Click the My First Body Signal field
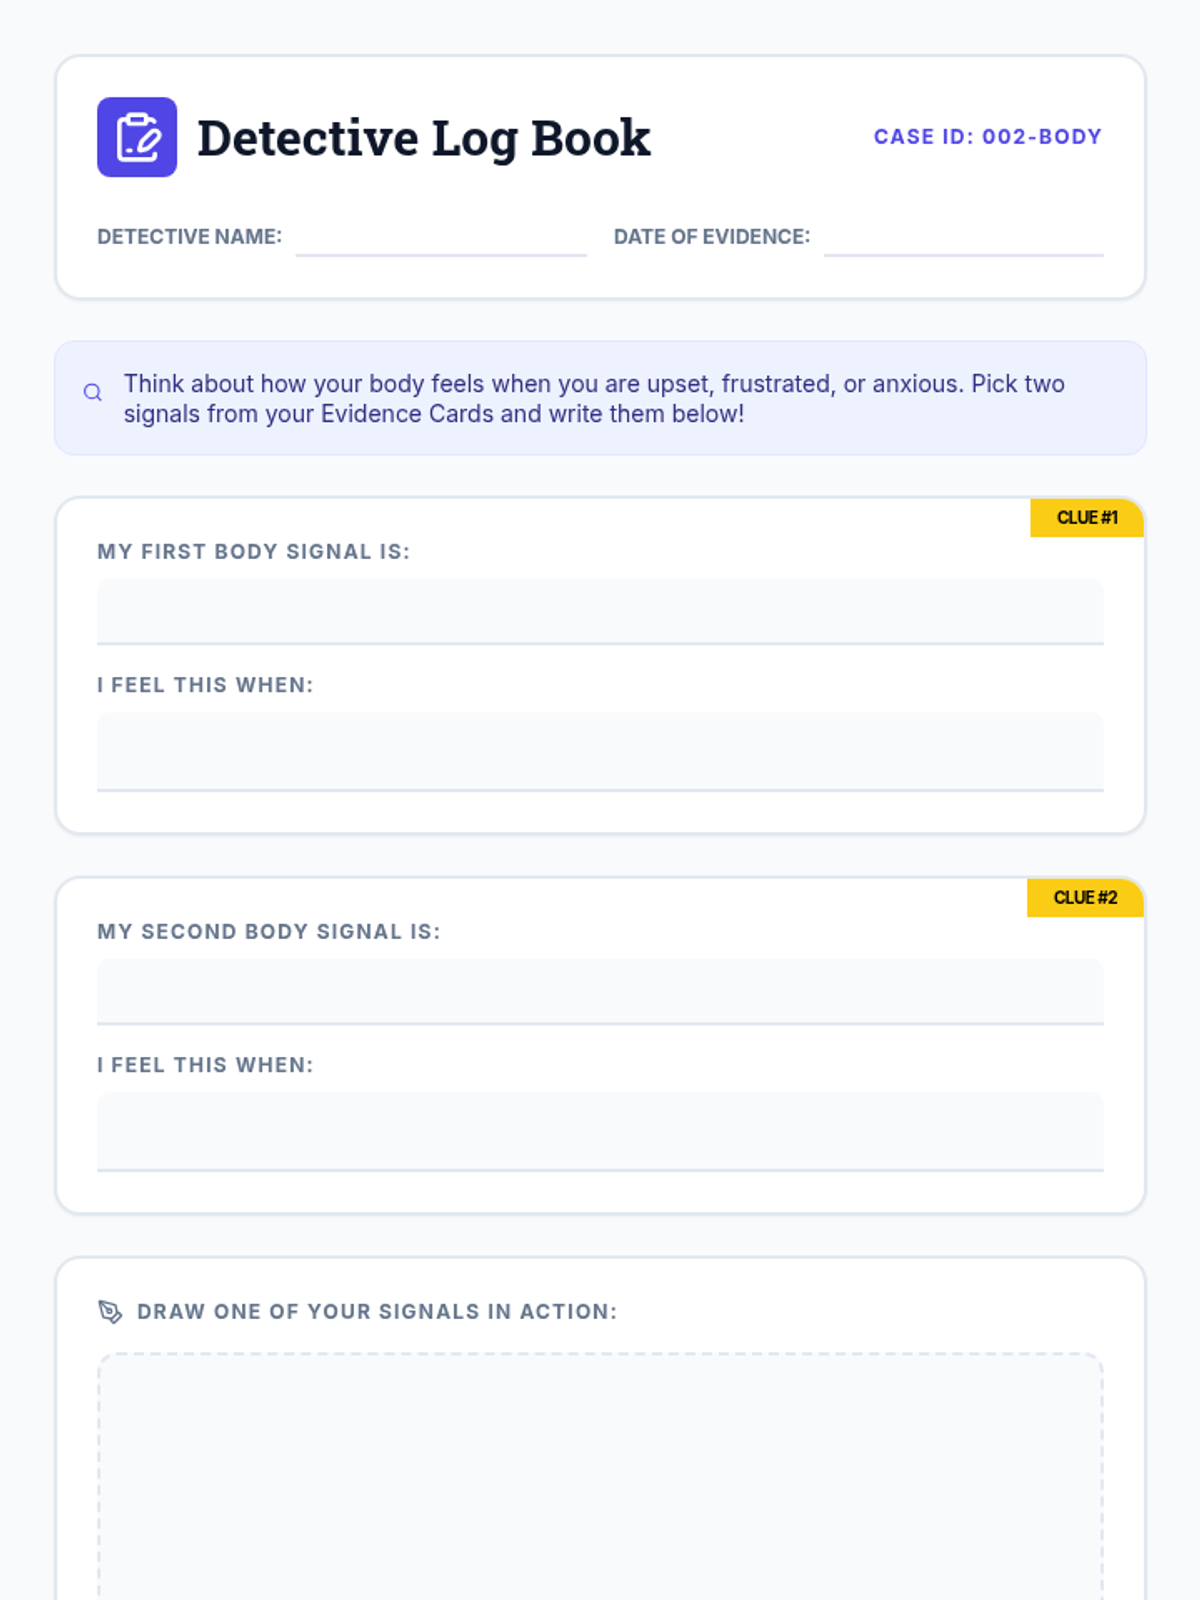Screen dimensions: 1200x1600 pos(600,611)
